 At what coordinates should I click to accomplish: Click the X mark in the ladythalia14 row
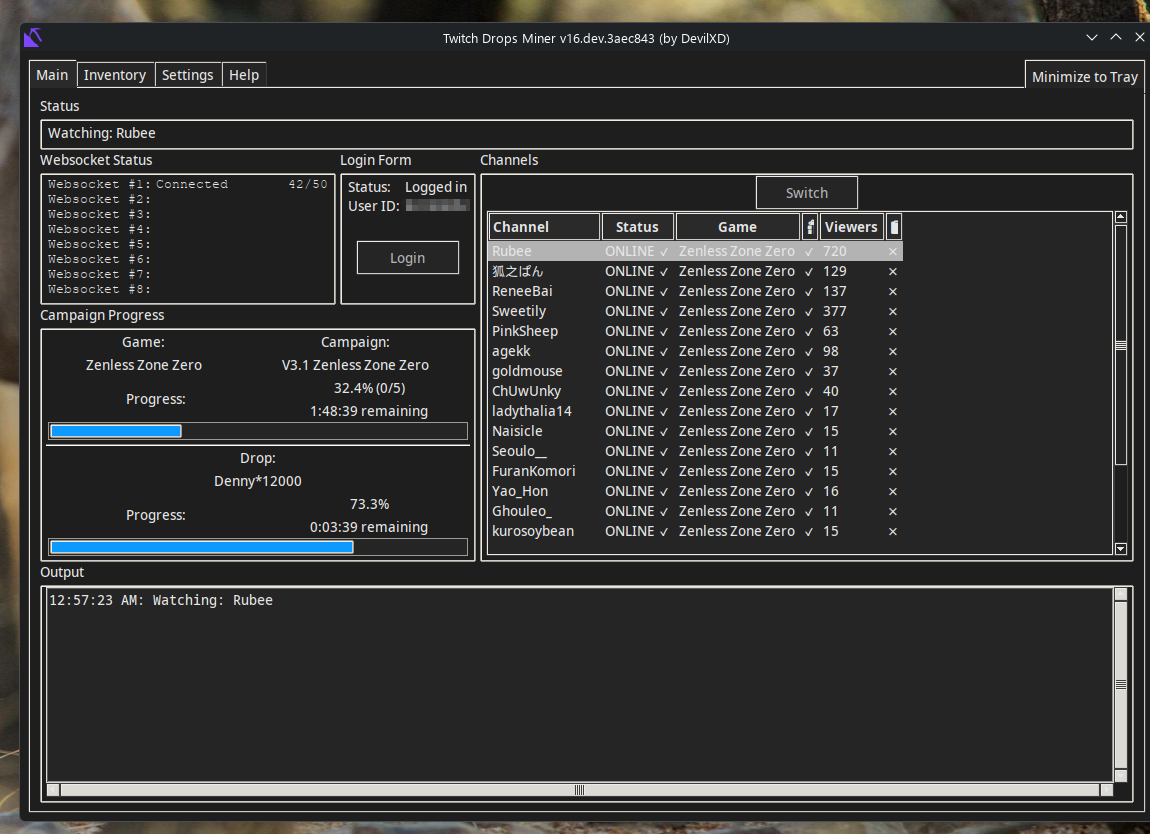coord(893,411)
